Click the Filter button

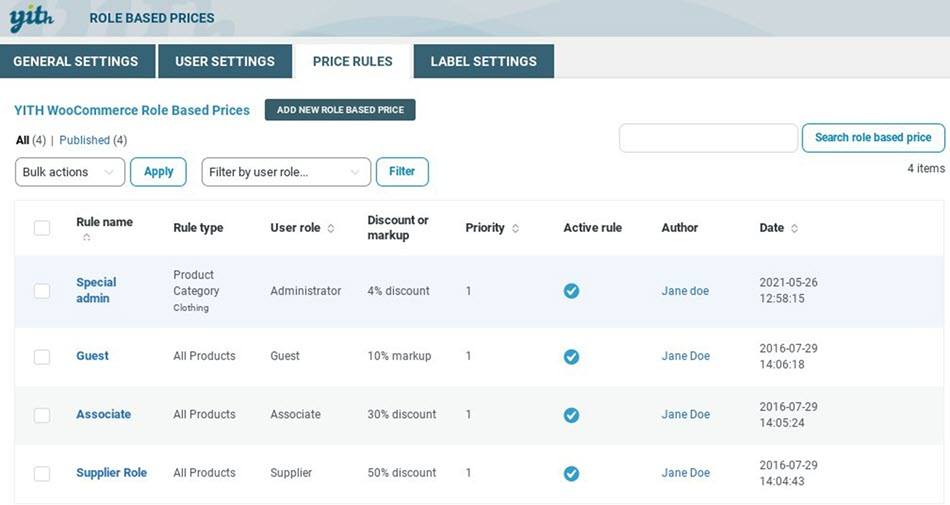pos(402,172)
